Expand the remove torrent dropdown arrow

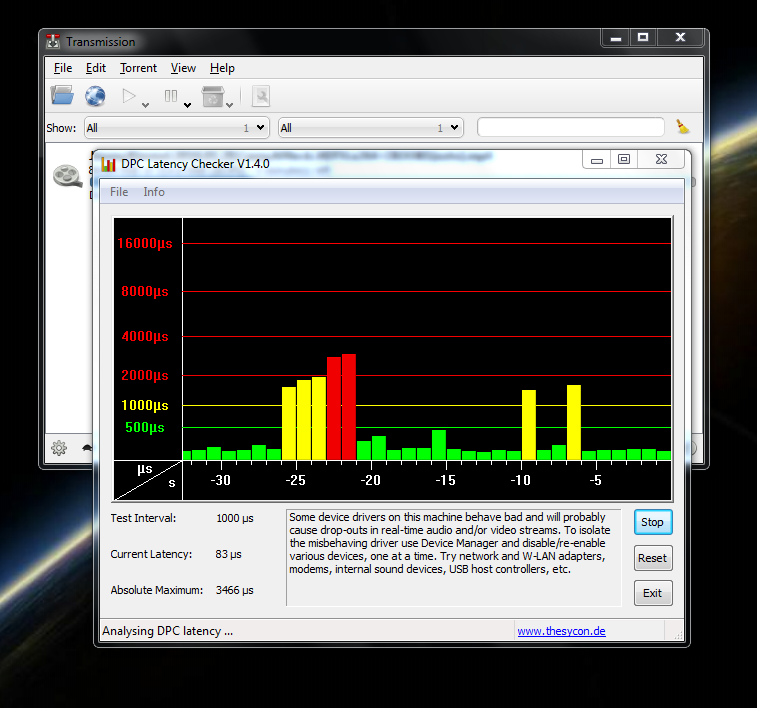(229, 105)
